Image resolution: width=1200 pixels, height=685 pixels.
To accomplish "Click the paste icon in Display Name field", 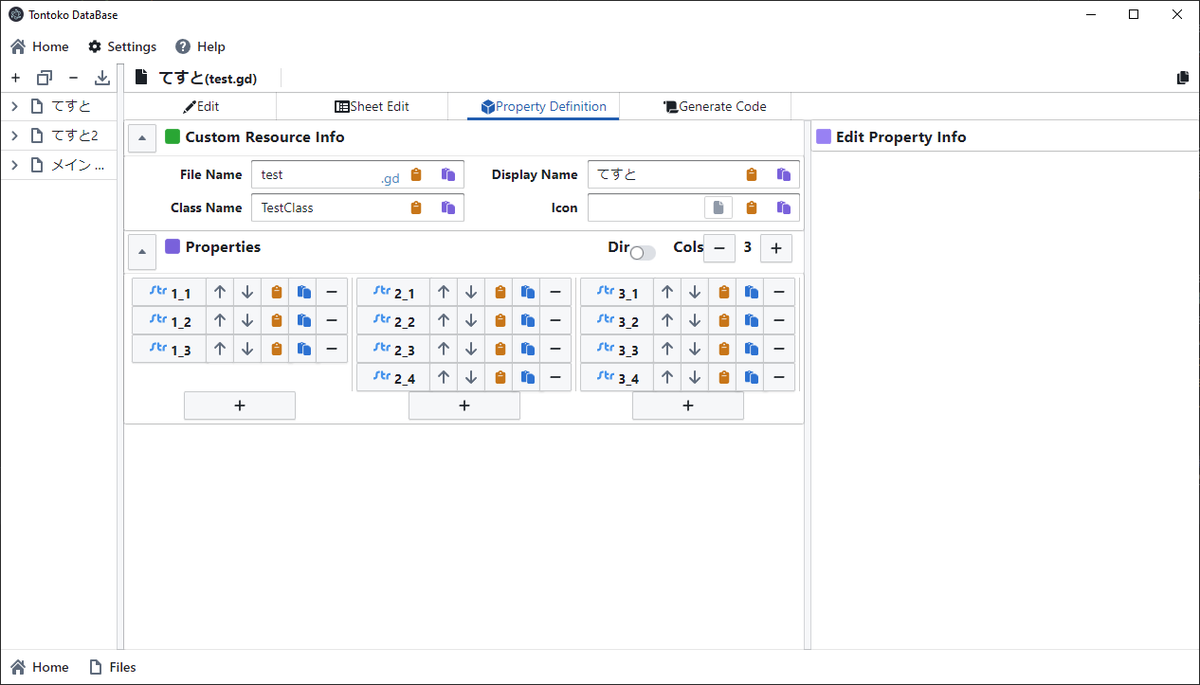I will [x=752, y=174].
